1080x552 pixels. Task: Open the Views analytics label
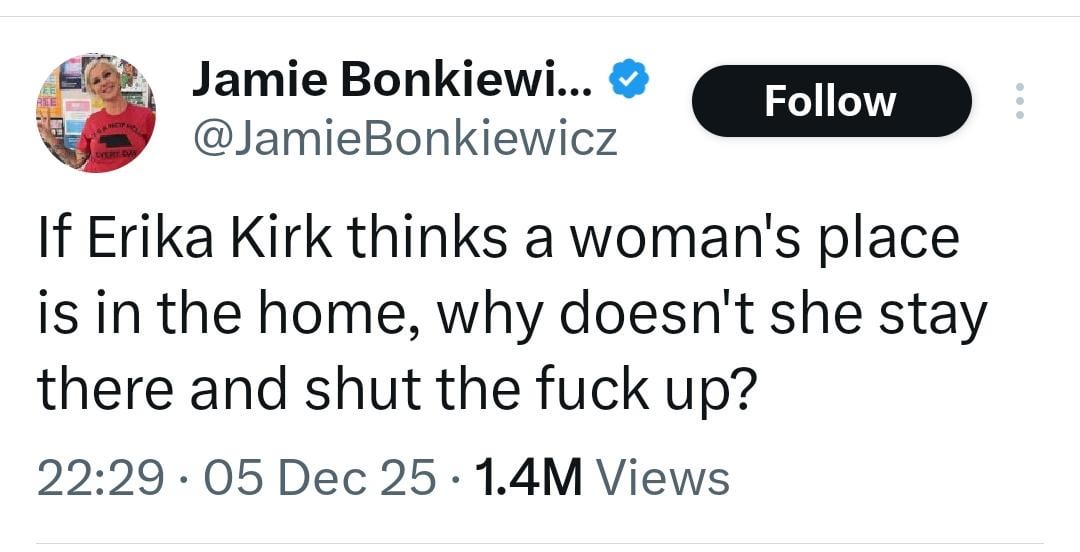(662, 477)
